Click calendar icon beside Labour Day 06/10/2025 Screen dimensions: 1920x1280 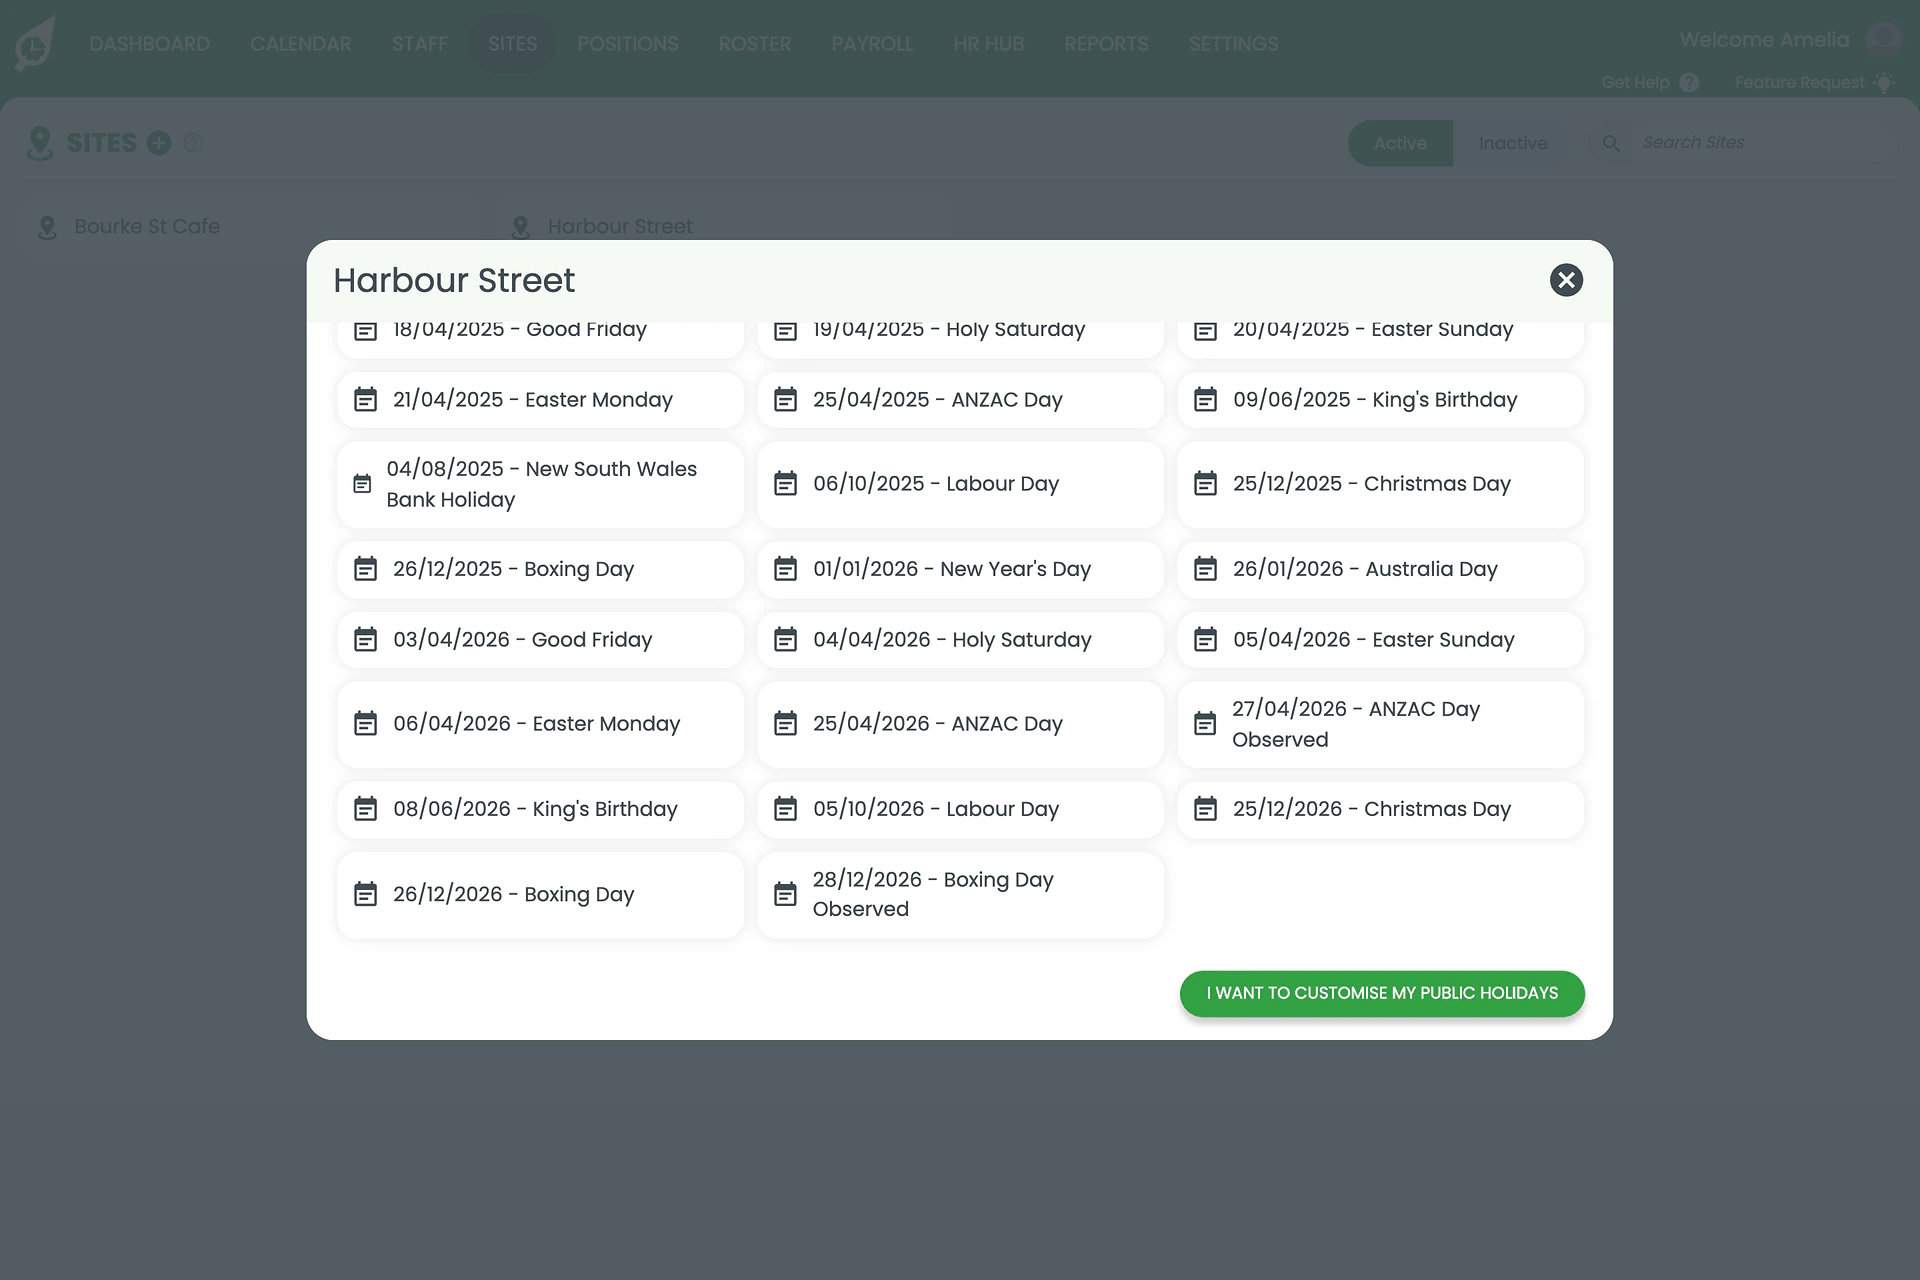click(786, 484)
